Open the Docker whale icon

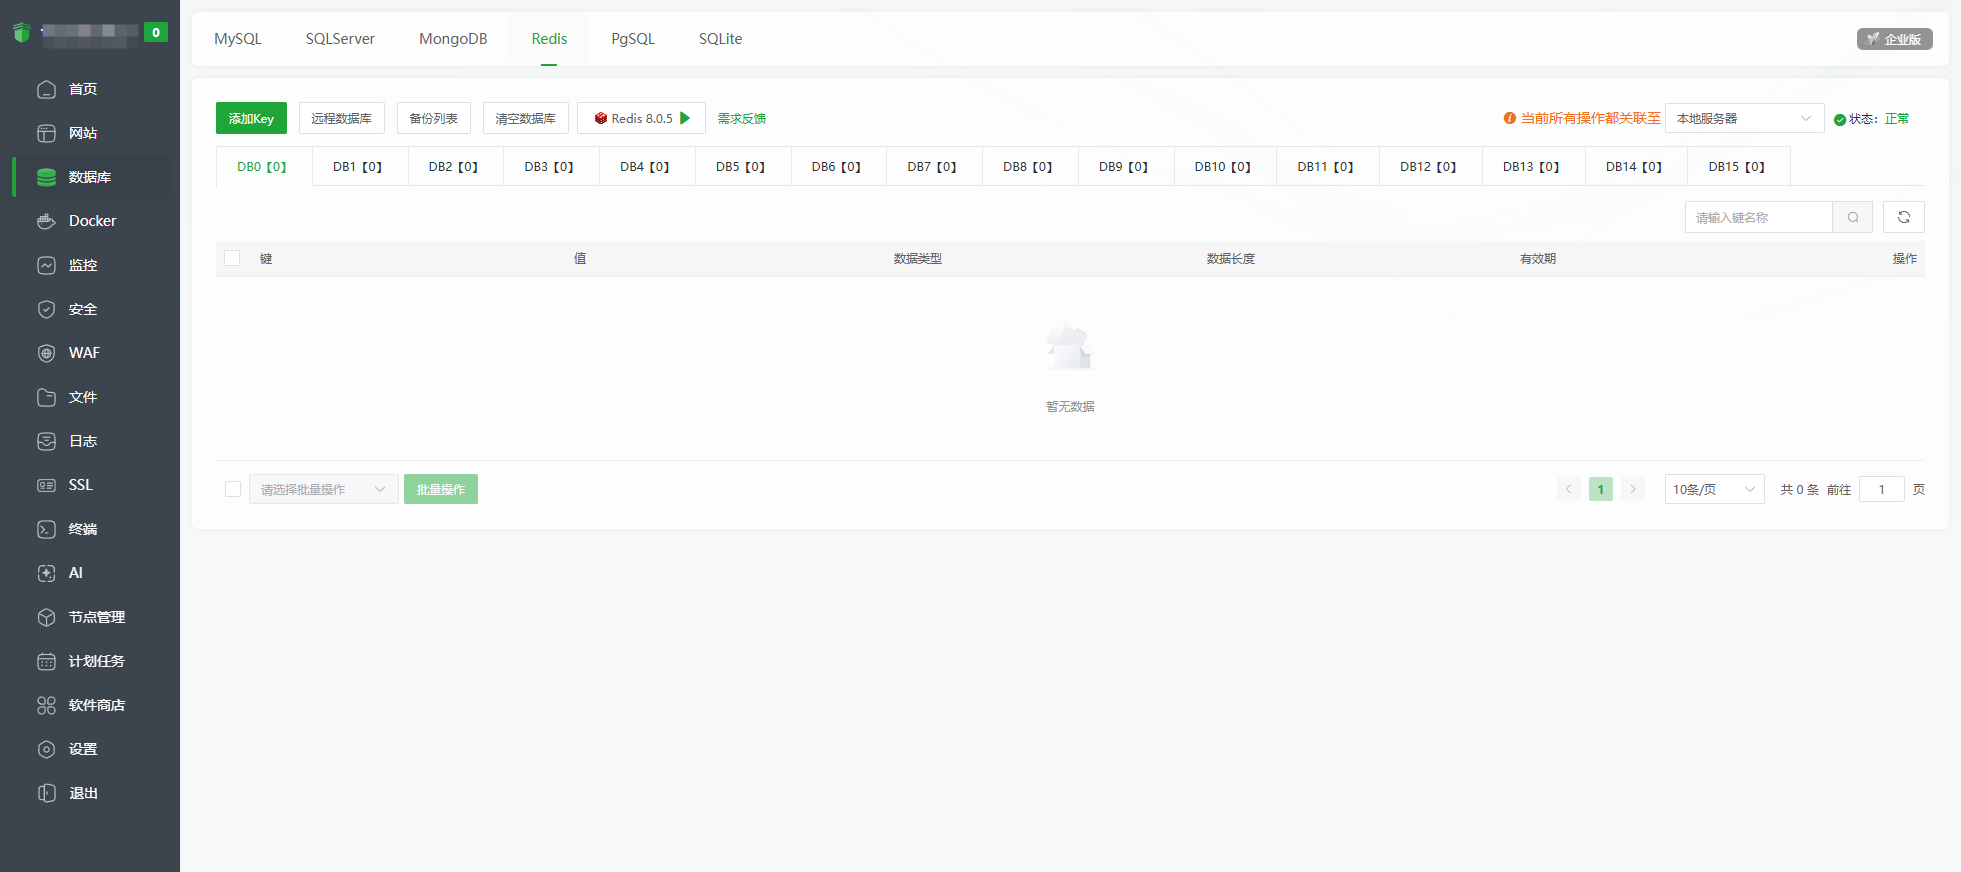46,221
